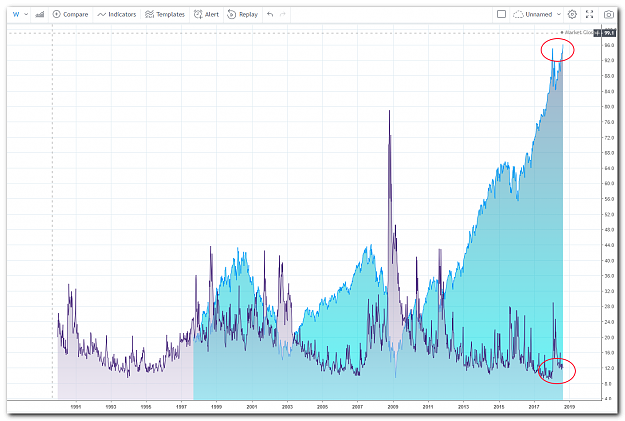
Task: Take a chart snapshot with camera icon
Action: pos(609,14)
